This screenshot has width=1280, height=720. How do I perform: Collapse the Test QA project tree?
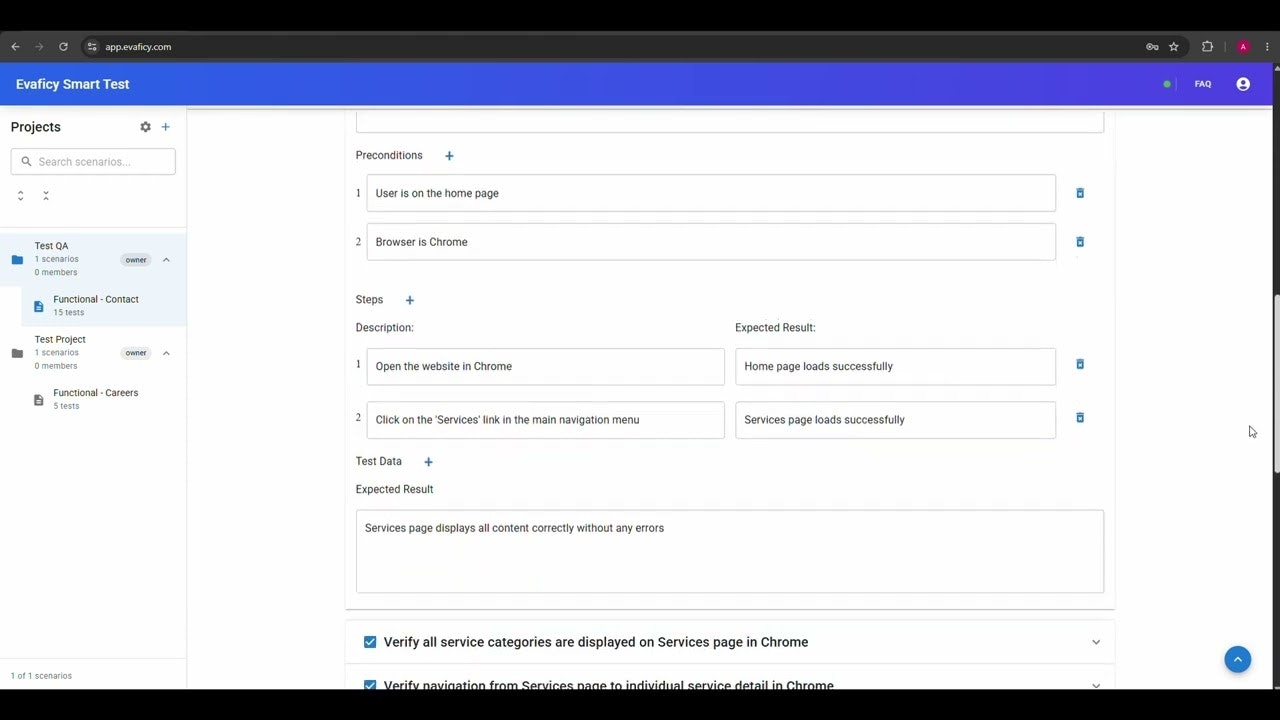click(x=166, y=260)
